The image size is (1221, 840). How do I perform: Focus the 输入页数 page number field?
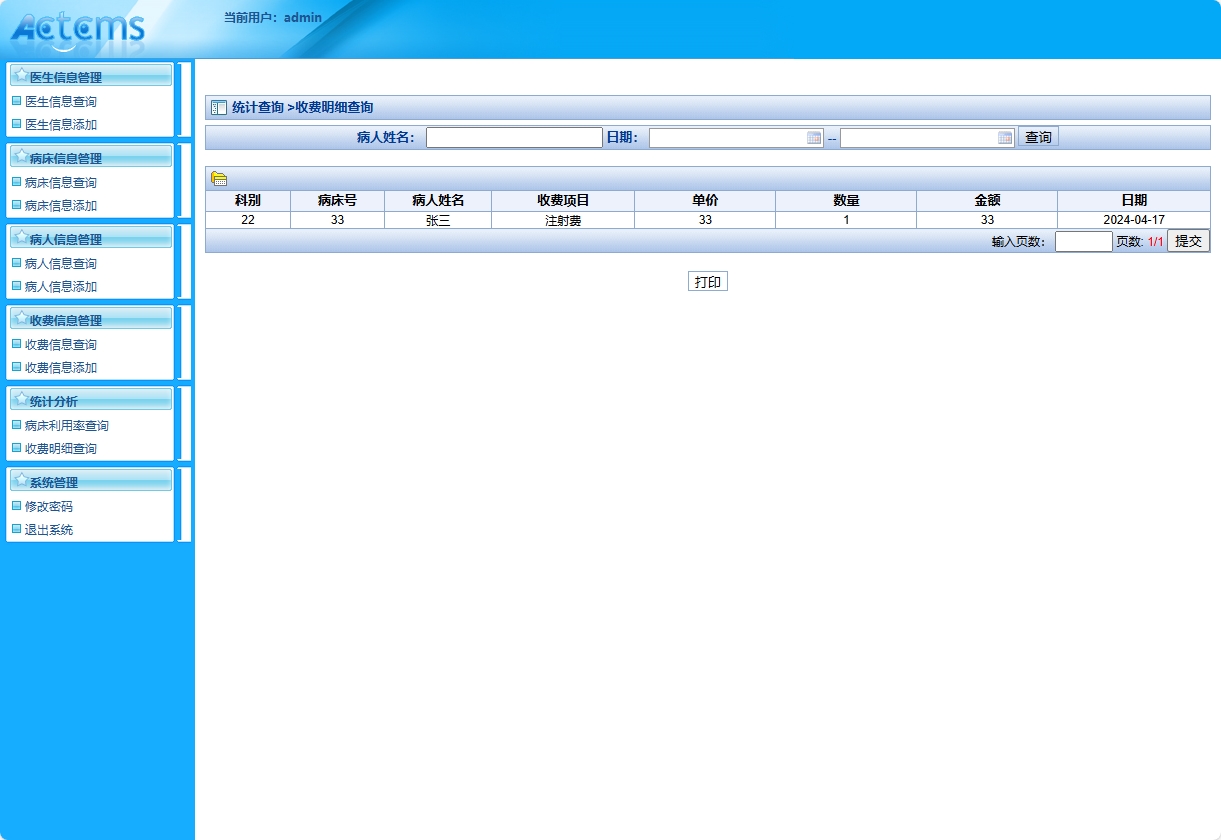[1084, 241]
